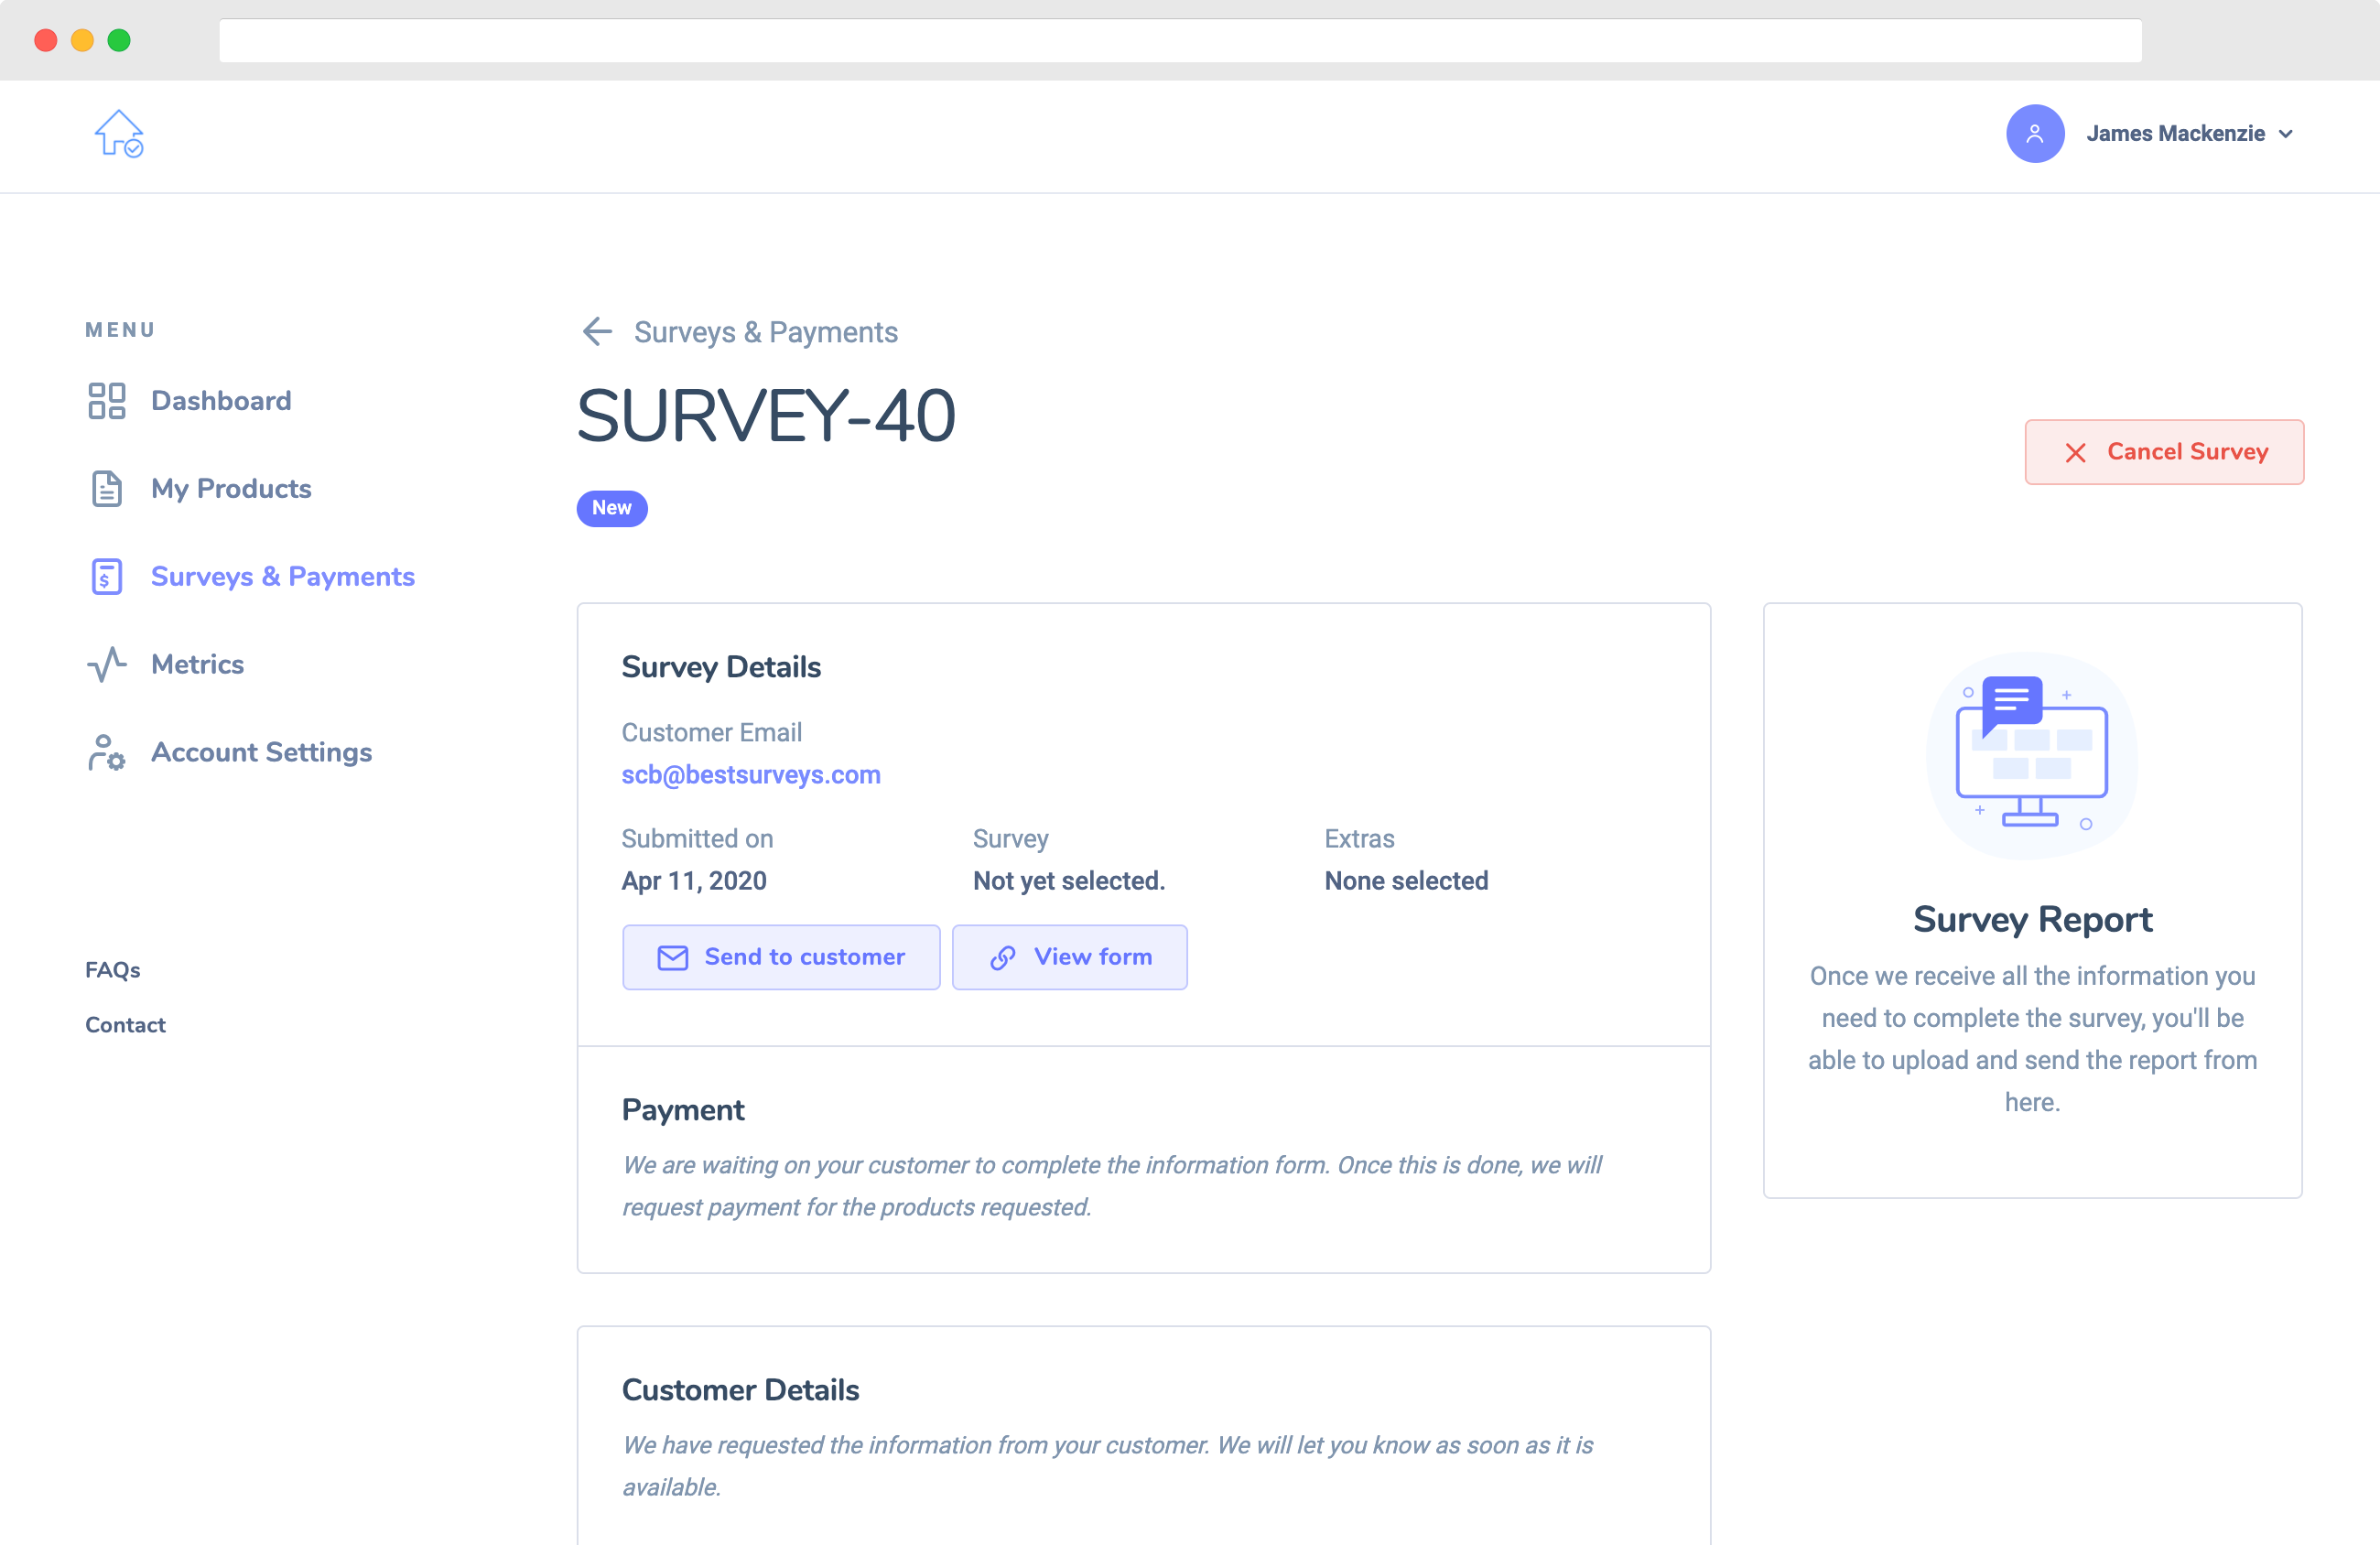Click the user avatar circle
Image resolution: width=2380 pixels, height=1545 pixels.
pyautogui.click(x=2034, y=134)
